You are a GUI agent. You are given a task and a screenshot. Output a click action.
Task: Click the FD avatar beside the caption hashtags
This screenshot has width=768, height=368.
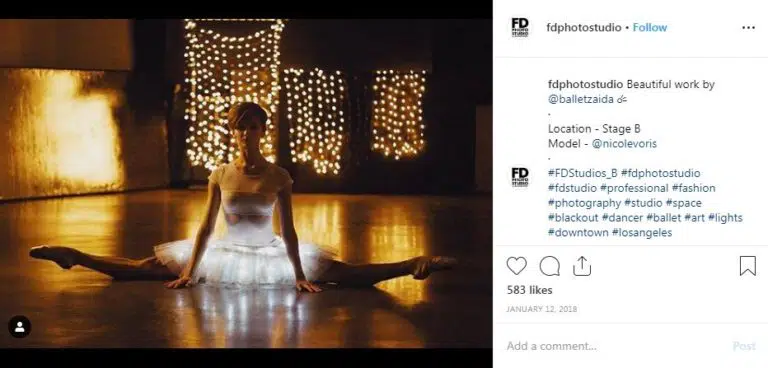[x=520, y=177]
